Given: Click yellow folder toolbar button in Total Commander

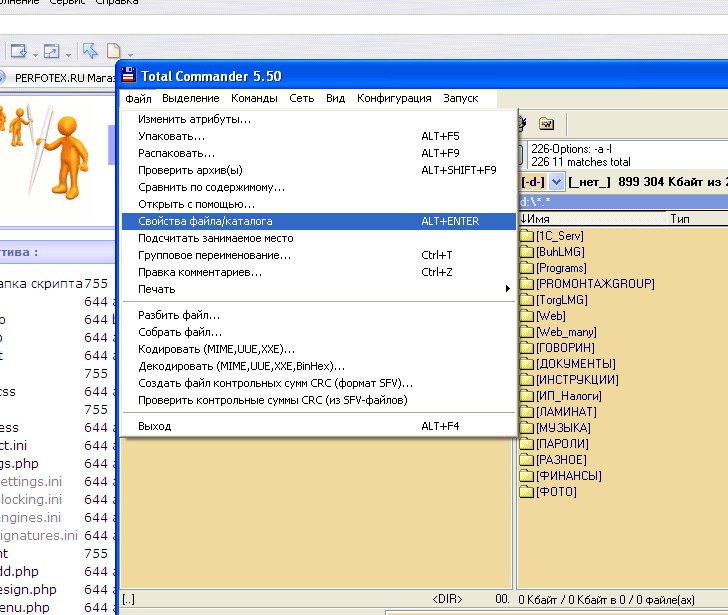Looking at the screenshot, I should 546,124.
